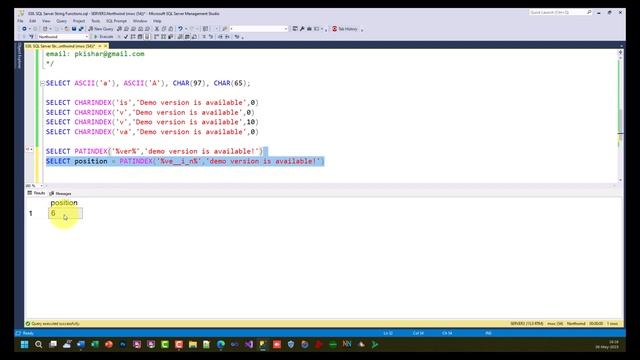640x360 pixels.
Task: Click the taskbar clock and date
Action: point(607,344)
